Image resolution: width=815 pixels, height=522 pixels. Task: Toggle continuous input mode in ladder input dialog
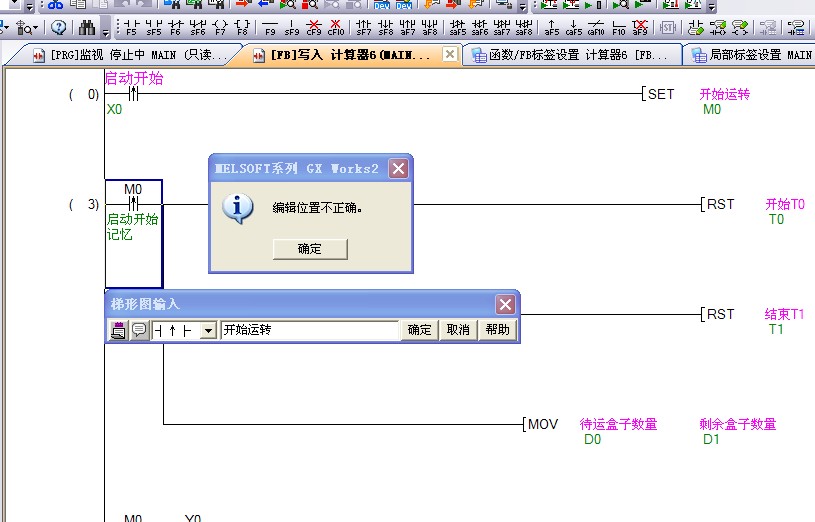point(118,330)
